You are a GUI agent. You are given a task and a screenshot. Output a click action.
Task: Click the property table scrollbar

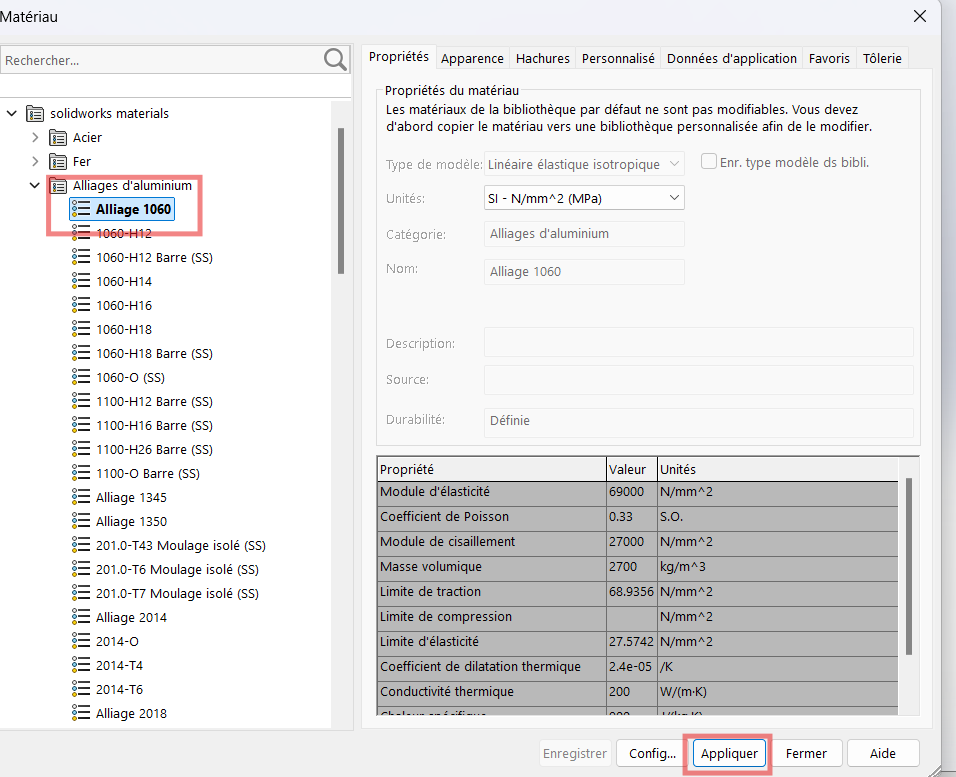[908, 567]
